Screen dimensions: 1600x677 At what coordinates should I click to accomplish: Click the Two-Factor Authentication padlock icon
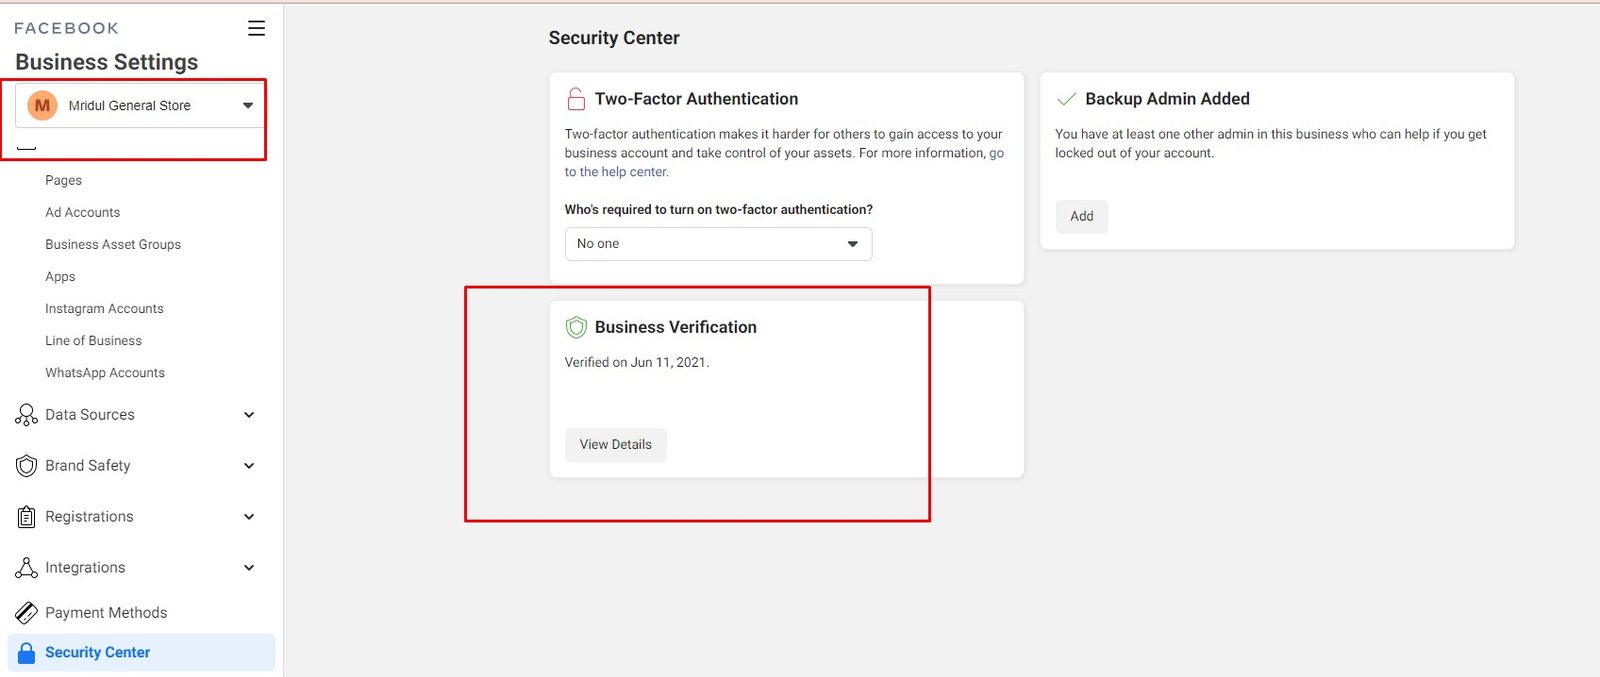coord(576,99)
